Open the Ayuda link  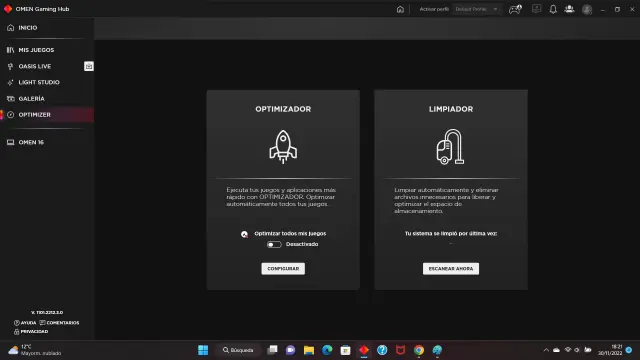[25, 322]
